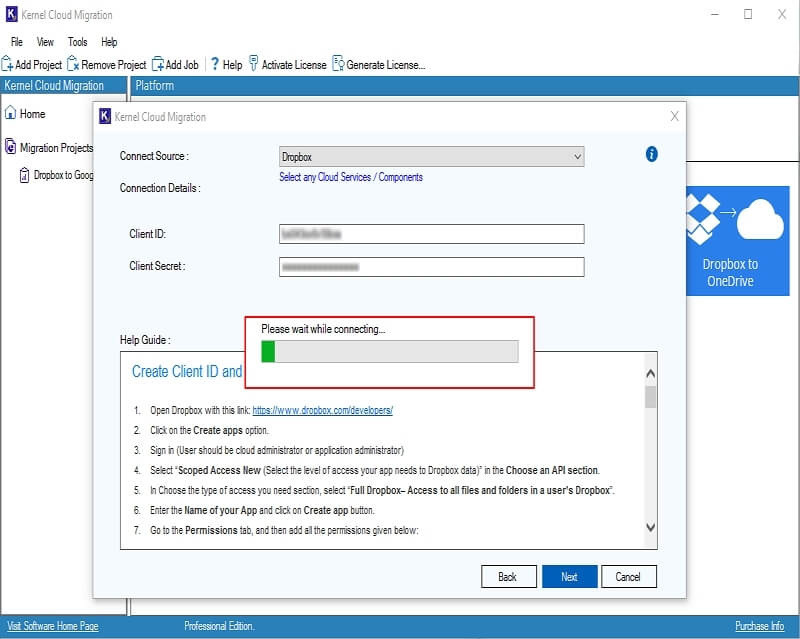Image resolution: width=800 pixels, height=639 pixels.
Task: Select the Dropbox to Goog project item
Action: coord(56,175)
